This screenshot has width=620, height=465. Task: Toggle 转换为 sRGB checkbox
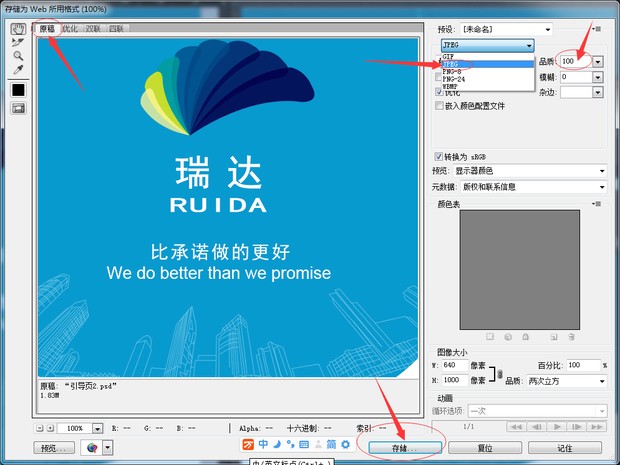(x=439, y=157)
